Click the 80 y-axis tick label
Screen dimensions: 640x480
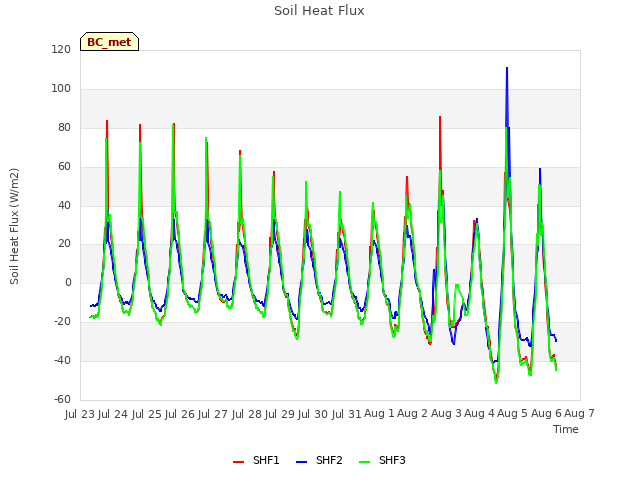[64, 127]
